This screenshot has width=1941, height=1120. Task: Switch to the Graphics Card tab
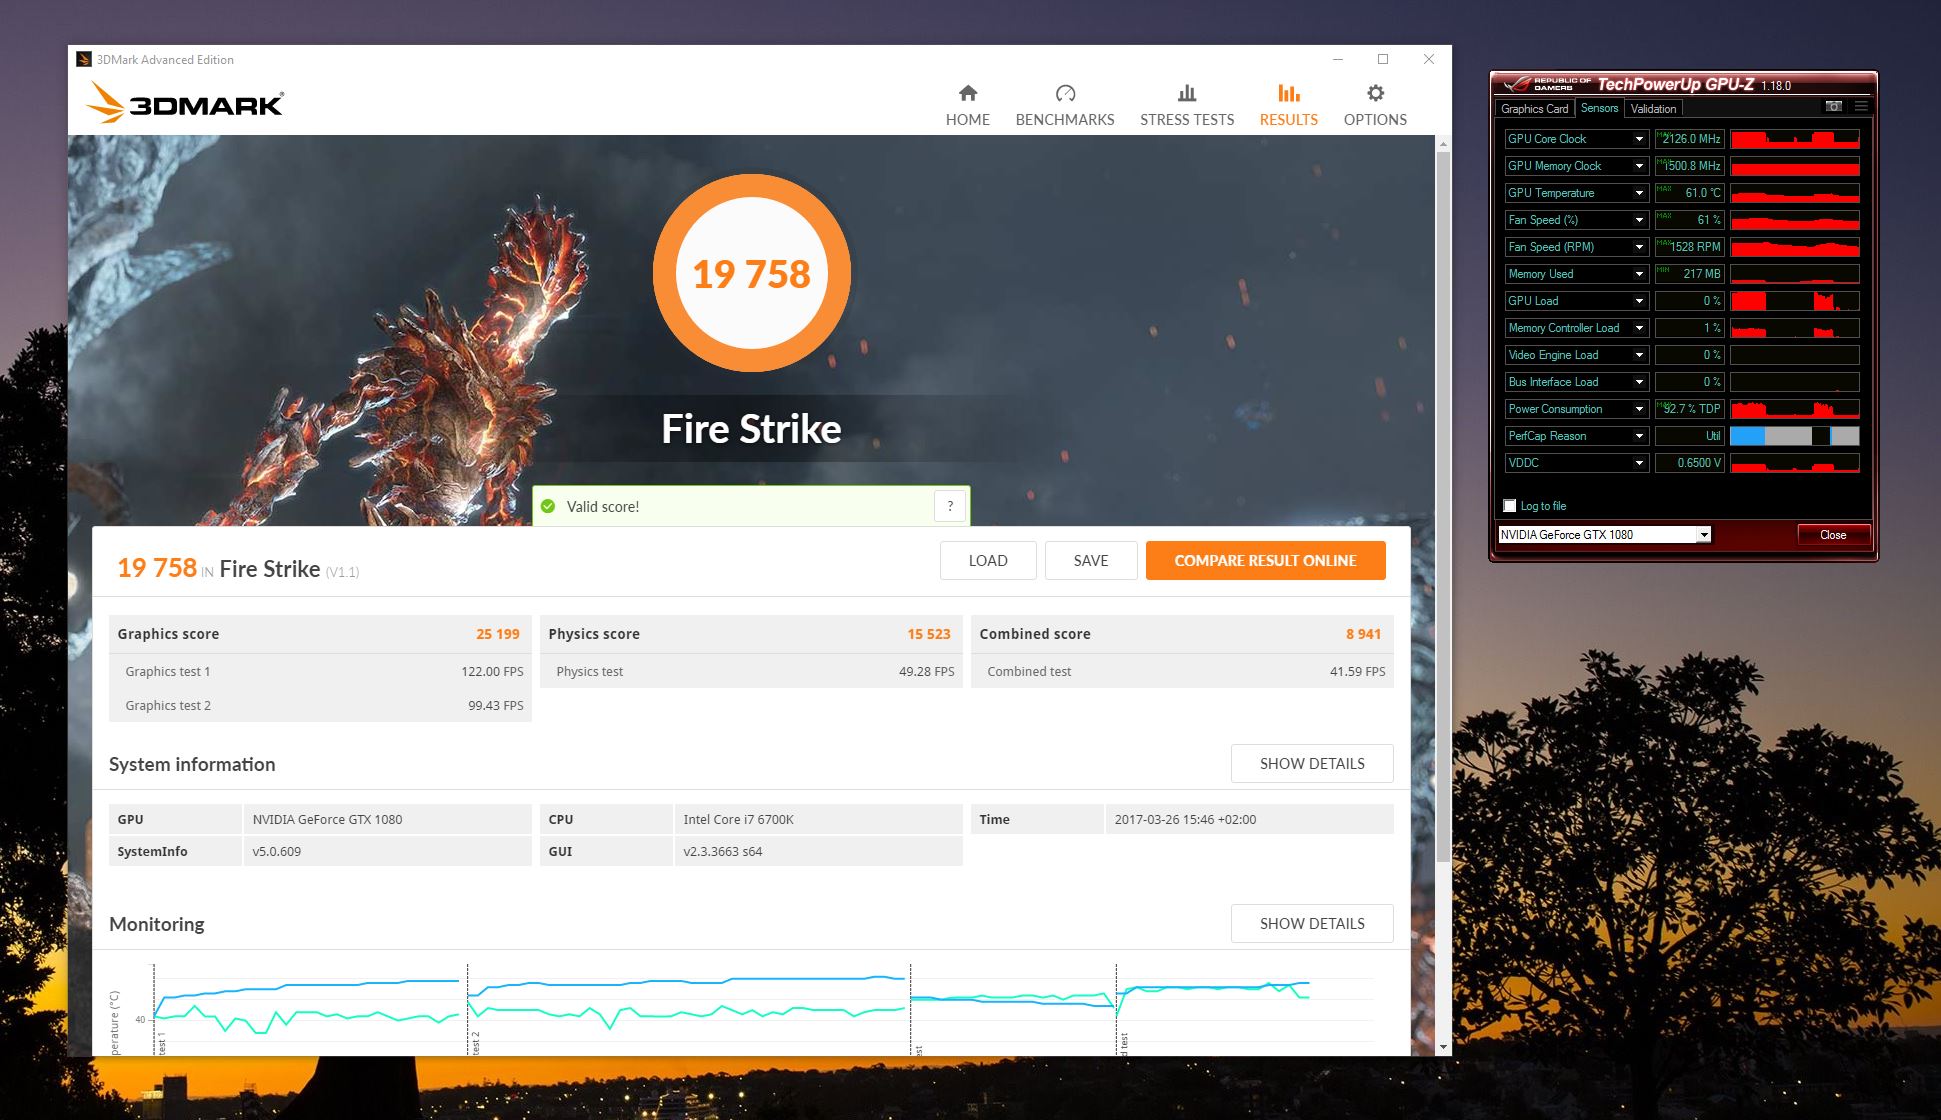coord(1534,109)
